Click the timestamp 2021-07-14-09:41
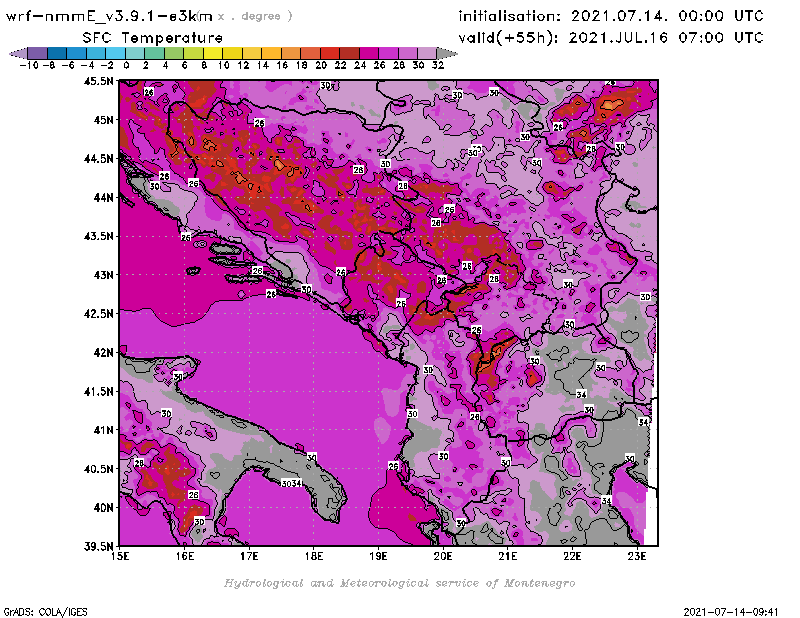The image size is (800, 618). coord(731,612)
